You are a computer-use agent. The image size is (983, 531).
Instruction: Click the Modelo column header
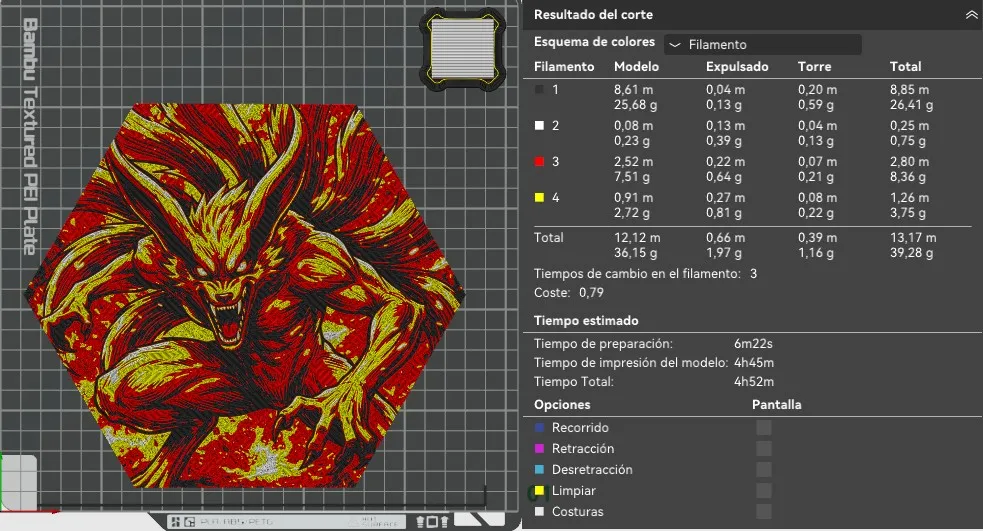[636, 66]
